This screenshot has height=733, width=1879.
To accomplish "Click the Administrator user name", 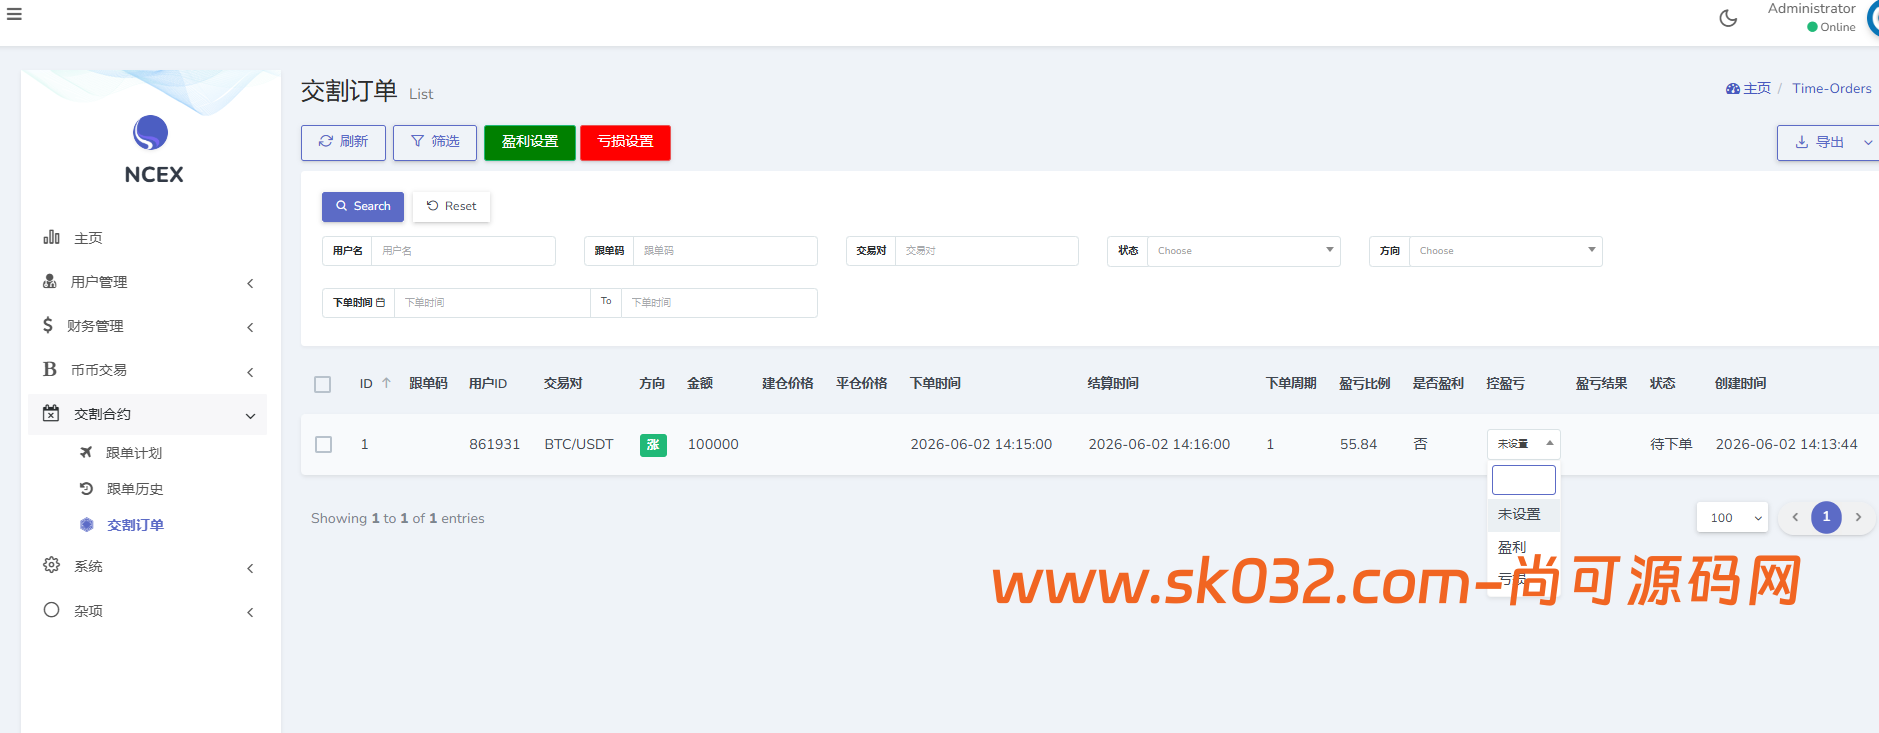I will tap(1811, 9).
